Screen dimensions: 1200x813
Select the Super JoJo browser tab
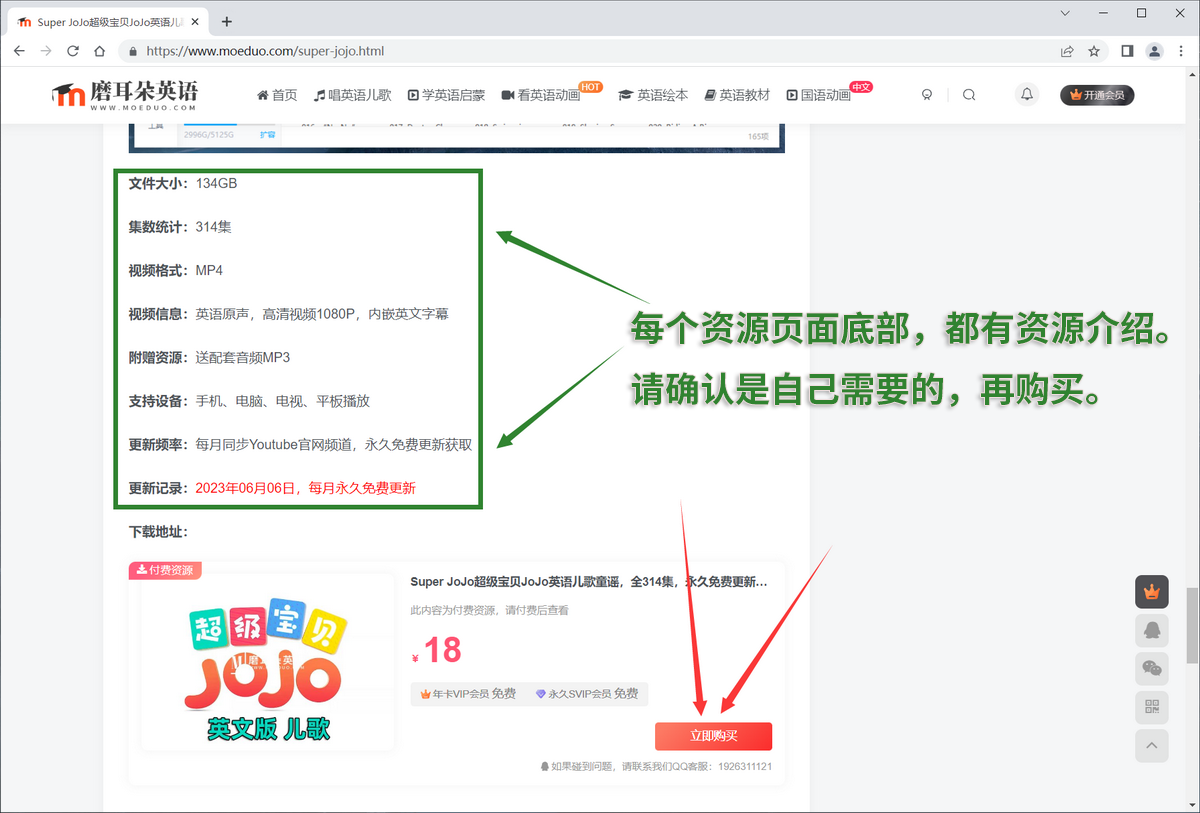point(110,19)
